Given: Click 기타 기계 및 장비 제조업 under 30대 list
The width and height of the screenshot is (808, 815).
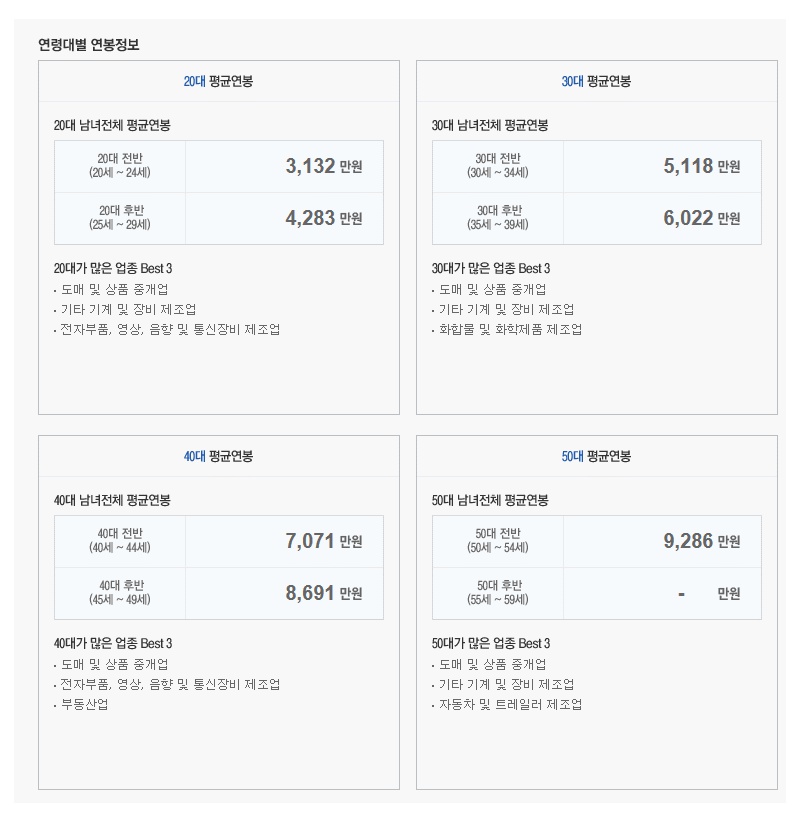Looking at the screenshot, I should (507, 310).
